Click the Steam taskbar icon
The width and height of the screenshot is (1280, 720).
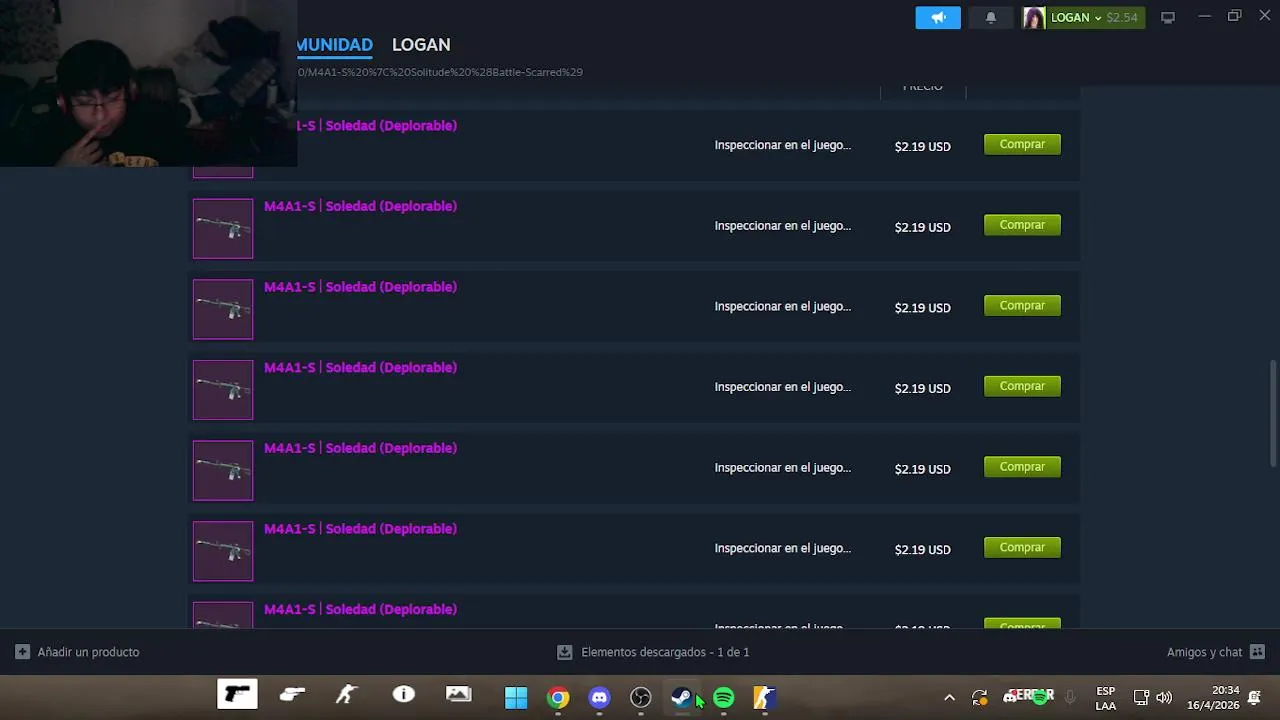(x=682, y=698)
